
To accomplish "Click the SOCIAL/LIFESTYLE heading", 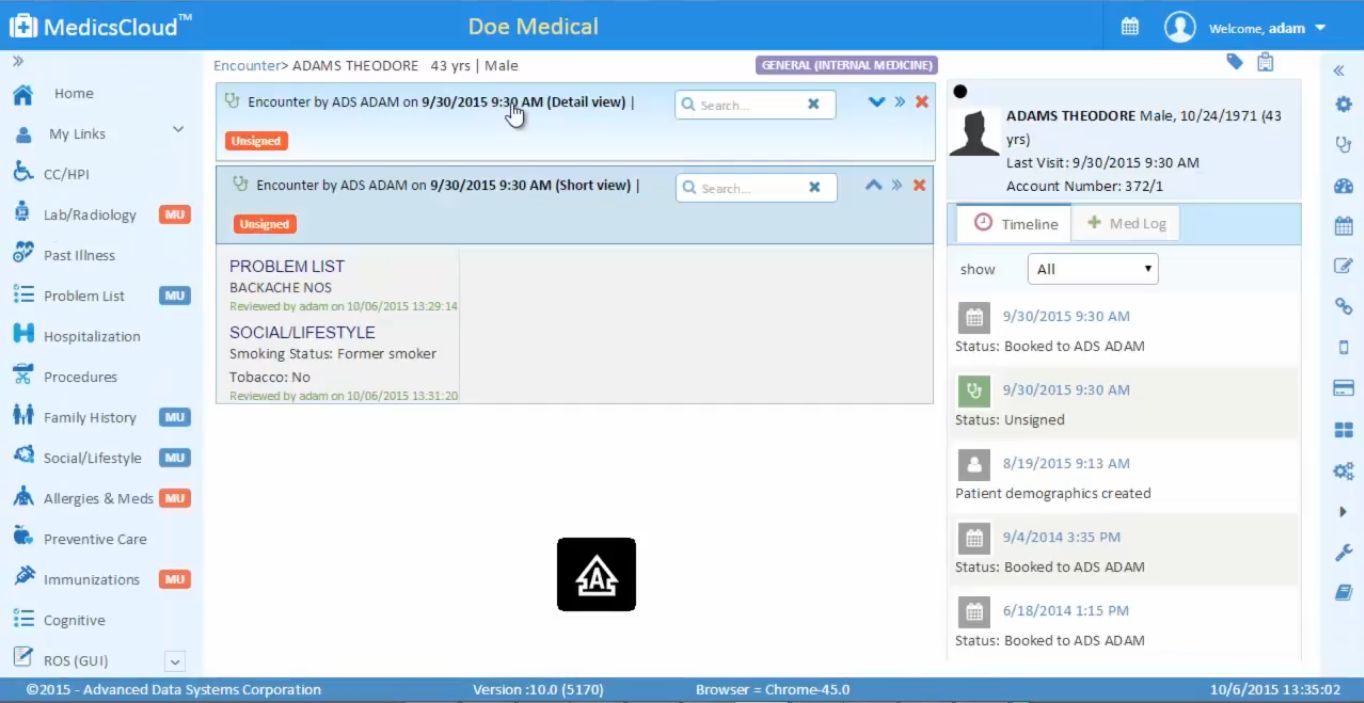I will [302, 332].
